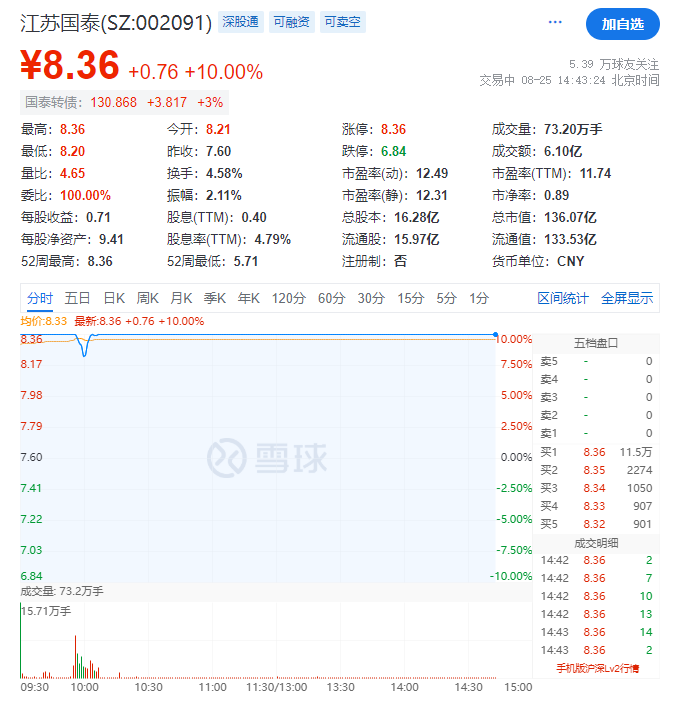The height and width of the screenshot is (702, 673).
Task: Click the 总市值 136.07亿 value
Action: [x=570, y=217]
